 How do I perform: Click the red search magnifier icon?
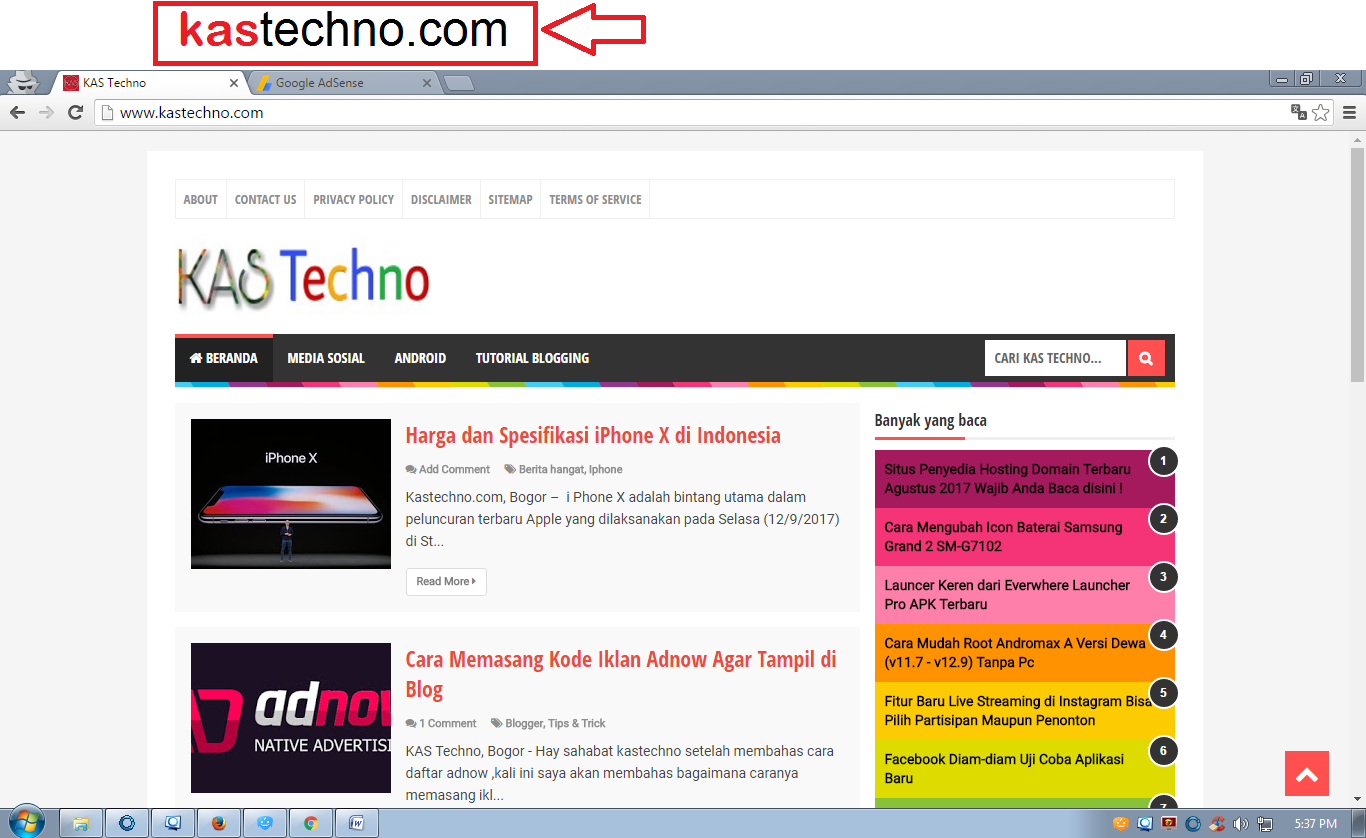click(1146, 357)
